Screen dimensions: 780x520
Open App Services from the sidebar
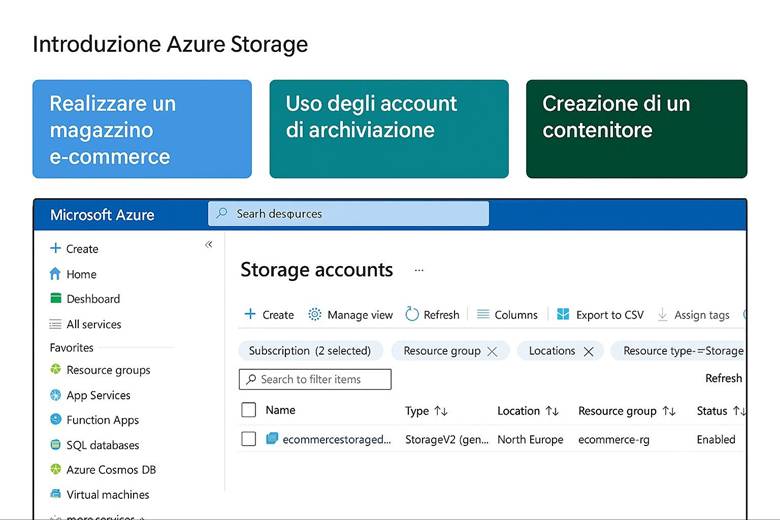pyautogui.click(x=98, y=395)
